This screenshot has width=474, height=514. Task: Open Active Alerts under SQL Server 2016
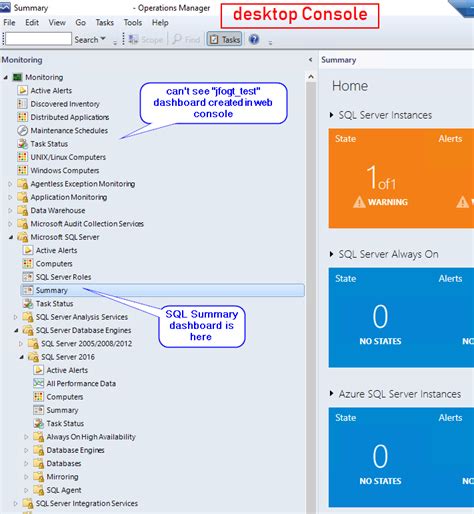click(67, 370)
